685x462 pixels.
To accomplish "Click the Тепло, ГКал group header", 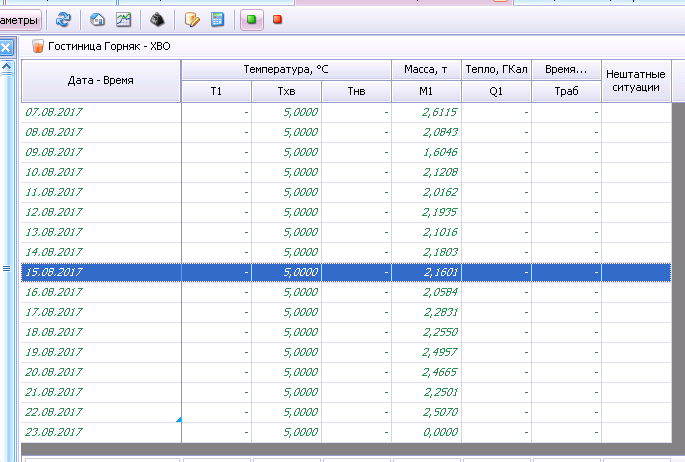I will click(x=496, y=70).
